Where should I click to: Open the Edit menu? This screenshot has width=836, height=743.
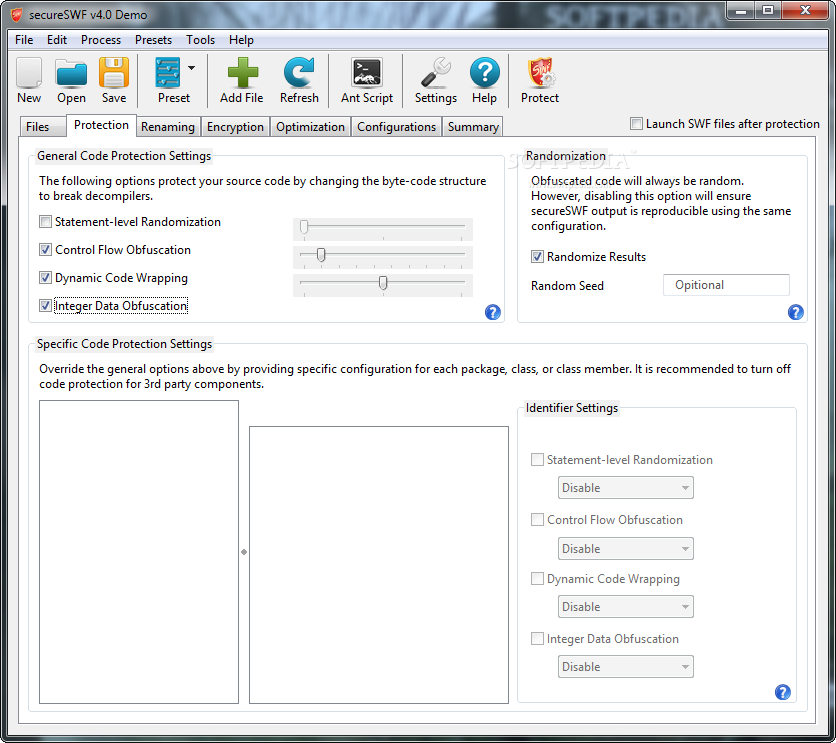tap(57, 40)
